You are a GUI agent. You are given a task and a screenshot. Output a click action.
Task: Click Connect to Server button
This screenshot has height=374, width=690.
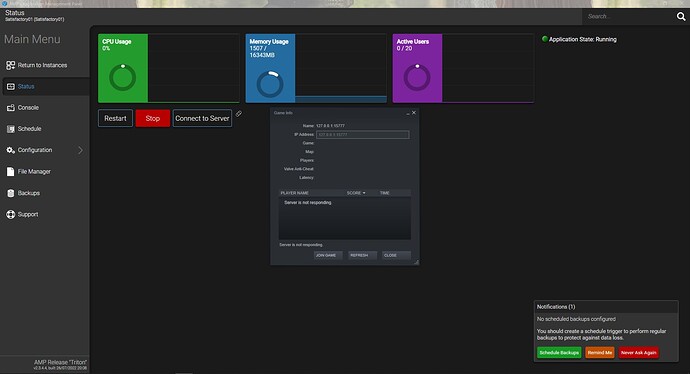[x=202, y=118]
